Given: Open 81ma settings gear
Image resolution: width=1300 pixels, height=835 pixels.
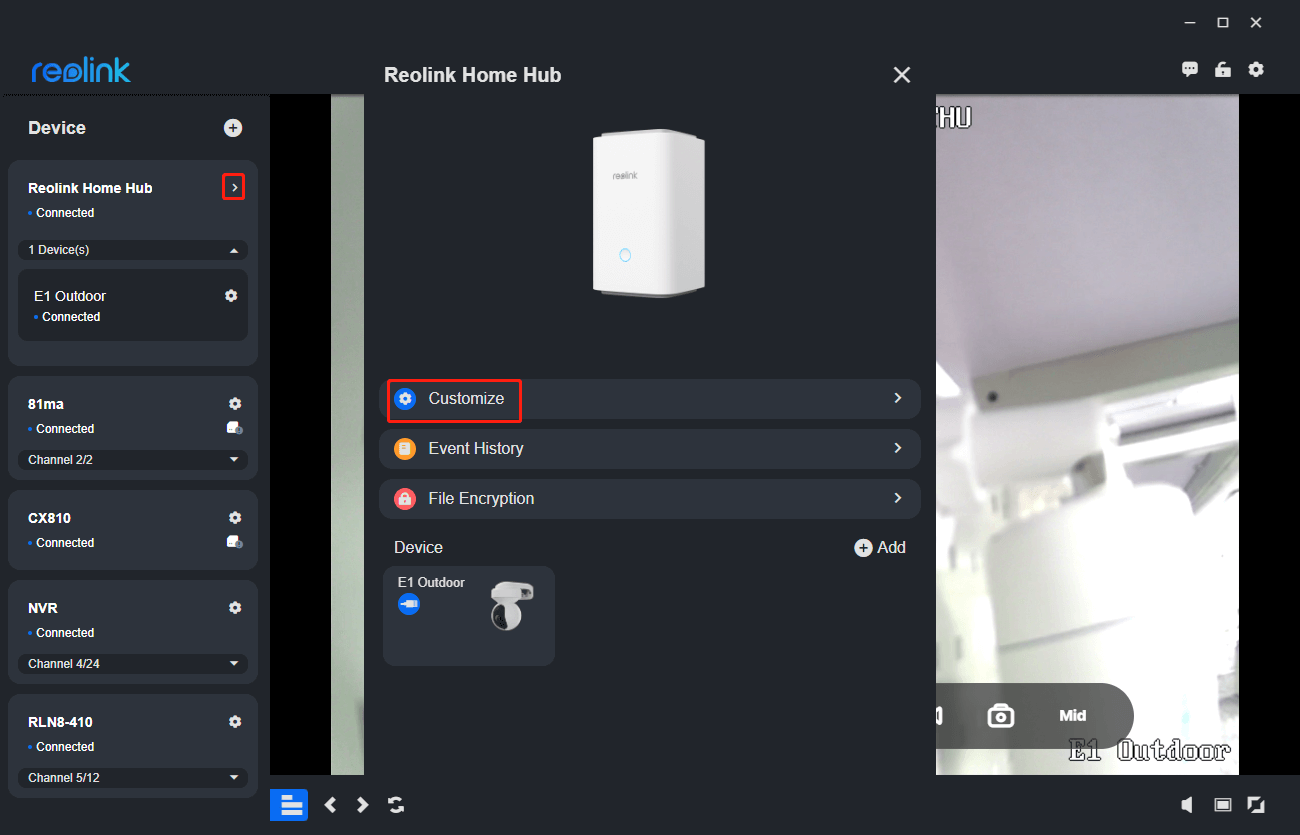Looking at the screenshot, I should [x=235, y=404].
